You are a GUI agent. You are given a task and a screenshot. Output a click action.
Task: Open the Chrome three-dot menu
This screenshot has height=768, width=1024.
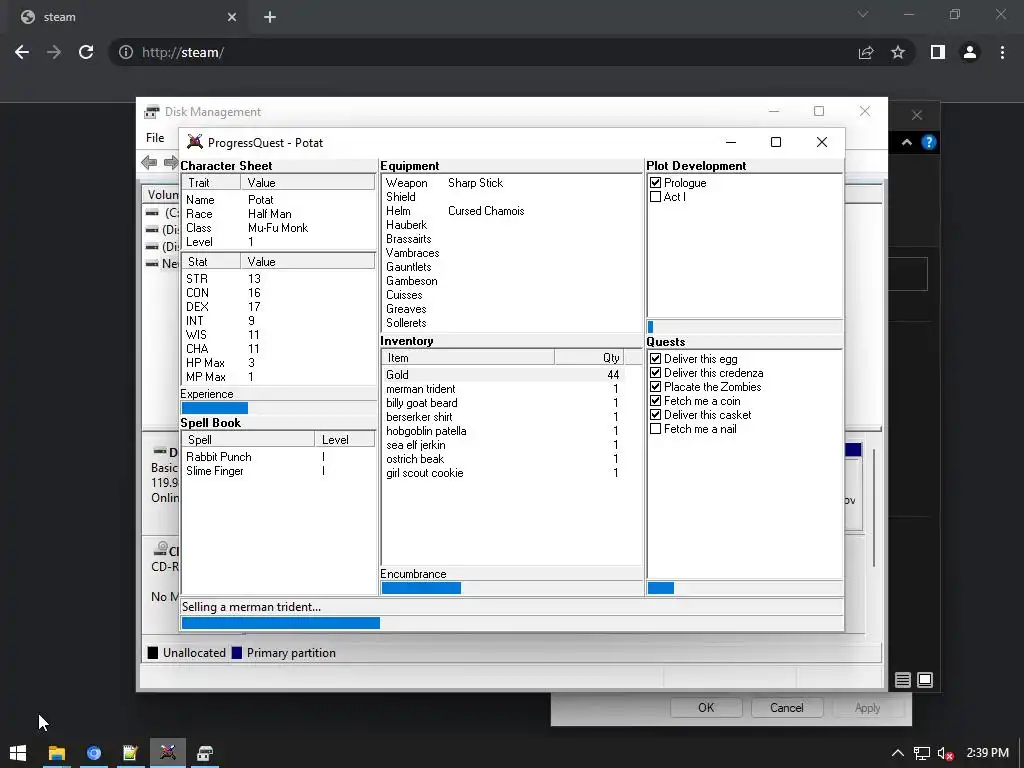(x=1002, y=52)
